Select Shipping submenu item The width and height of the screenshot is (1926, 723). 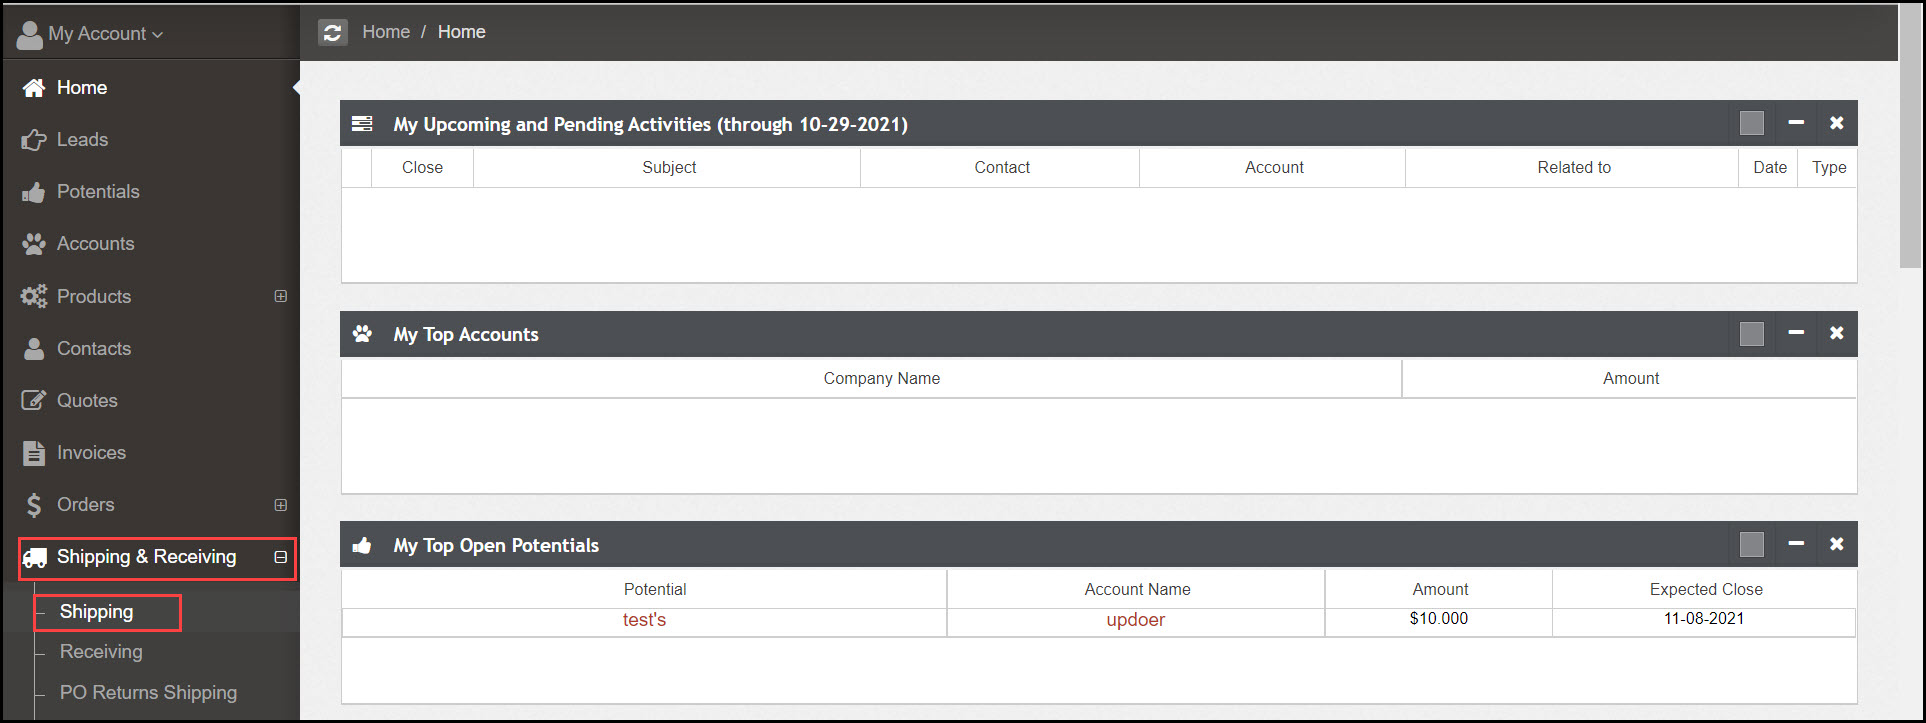[96, 612]
